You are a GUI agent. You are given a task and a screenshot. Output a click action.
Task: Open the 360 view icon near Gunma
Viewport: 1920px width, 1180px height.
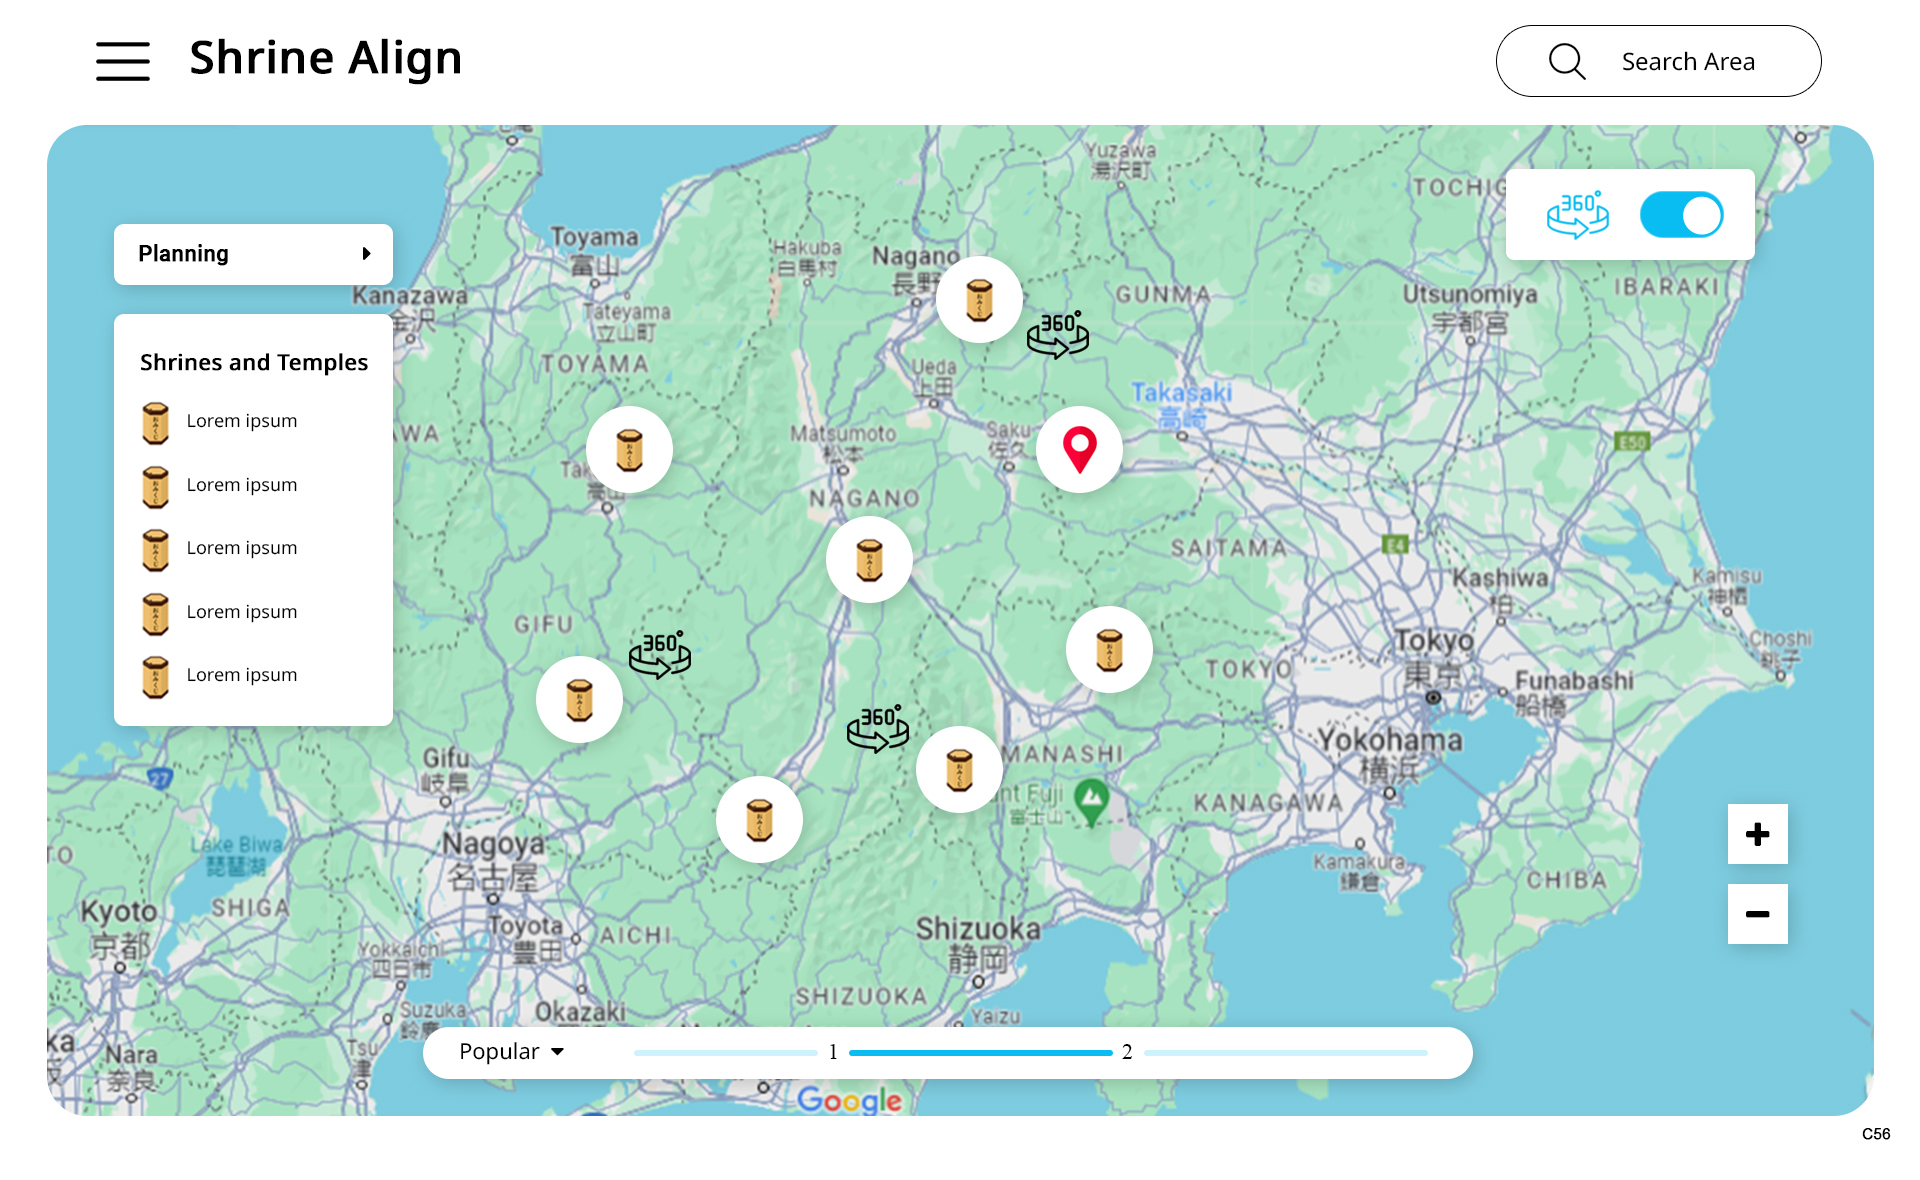[x=1057, y=335]
